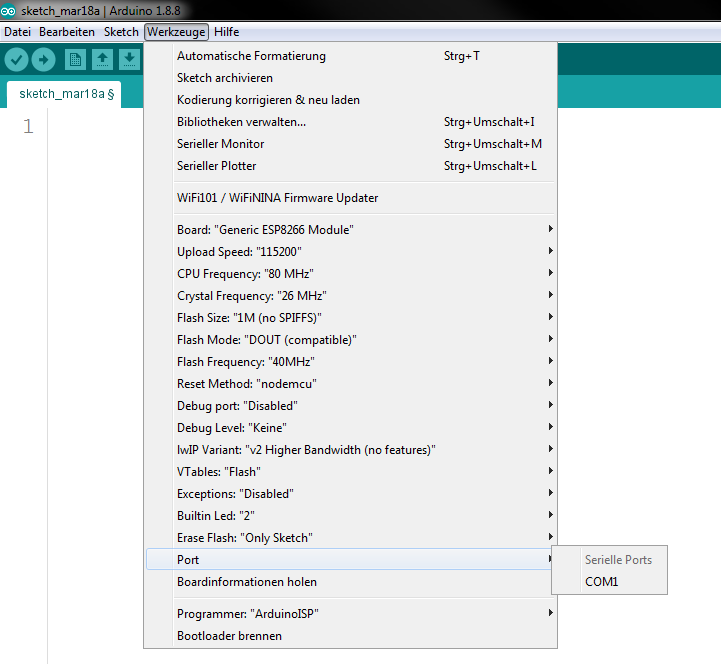This screenshot has width=721, height=664.
Task: Select COM1 serial port
Action: point(602,582)
